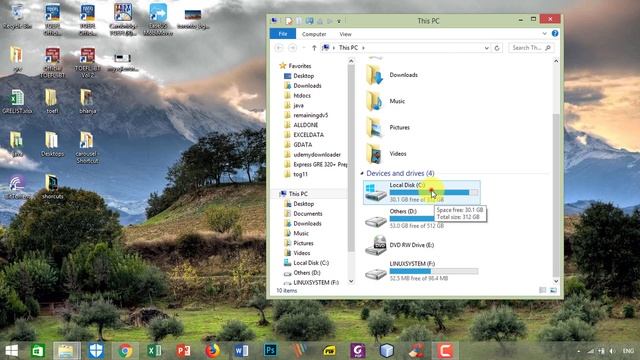Screen dimensions: 640x360
Task: Select java in the navigation pane
Action: (x=298, y=105)
